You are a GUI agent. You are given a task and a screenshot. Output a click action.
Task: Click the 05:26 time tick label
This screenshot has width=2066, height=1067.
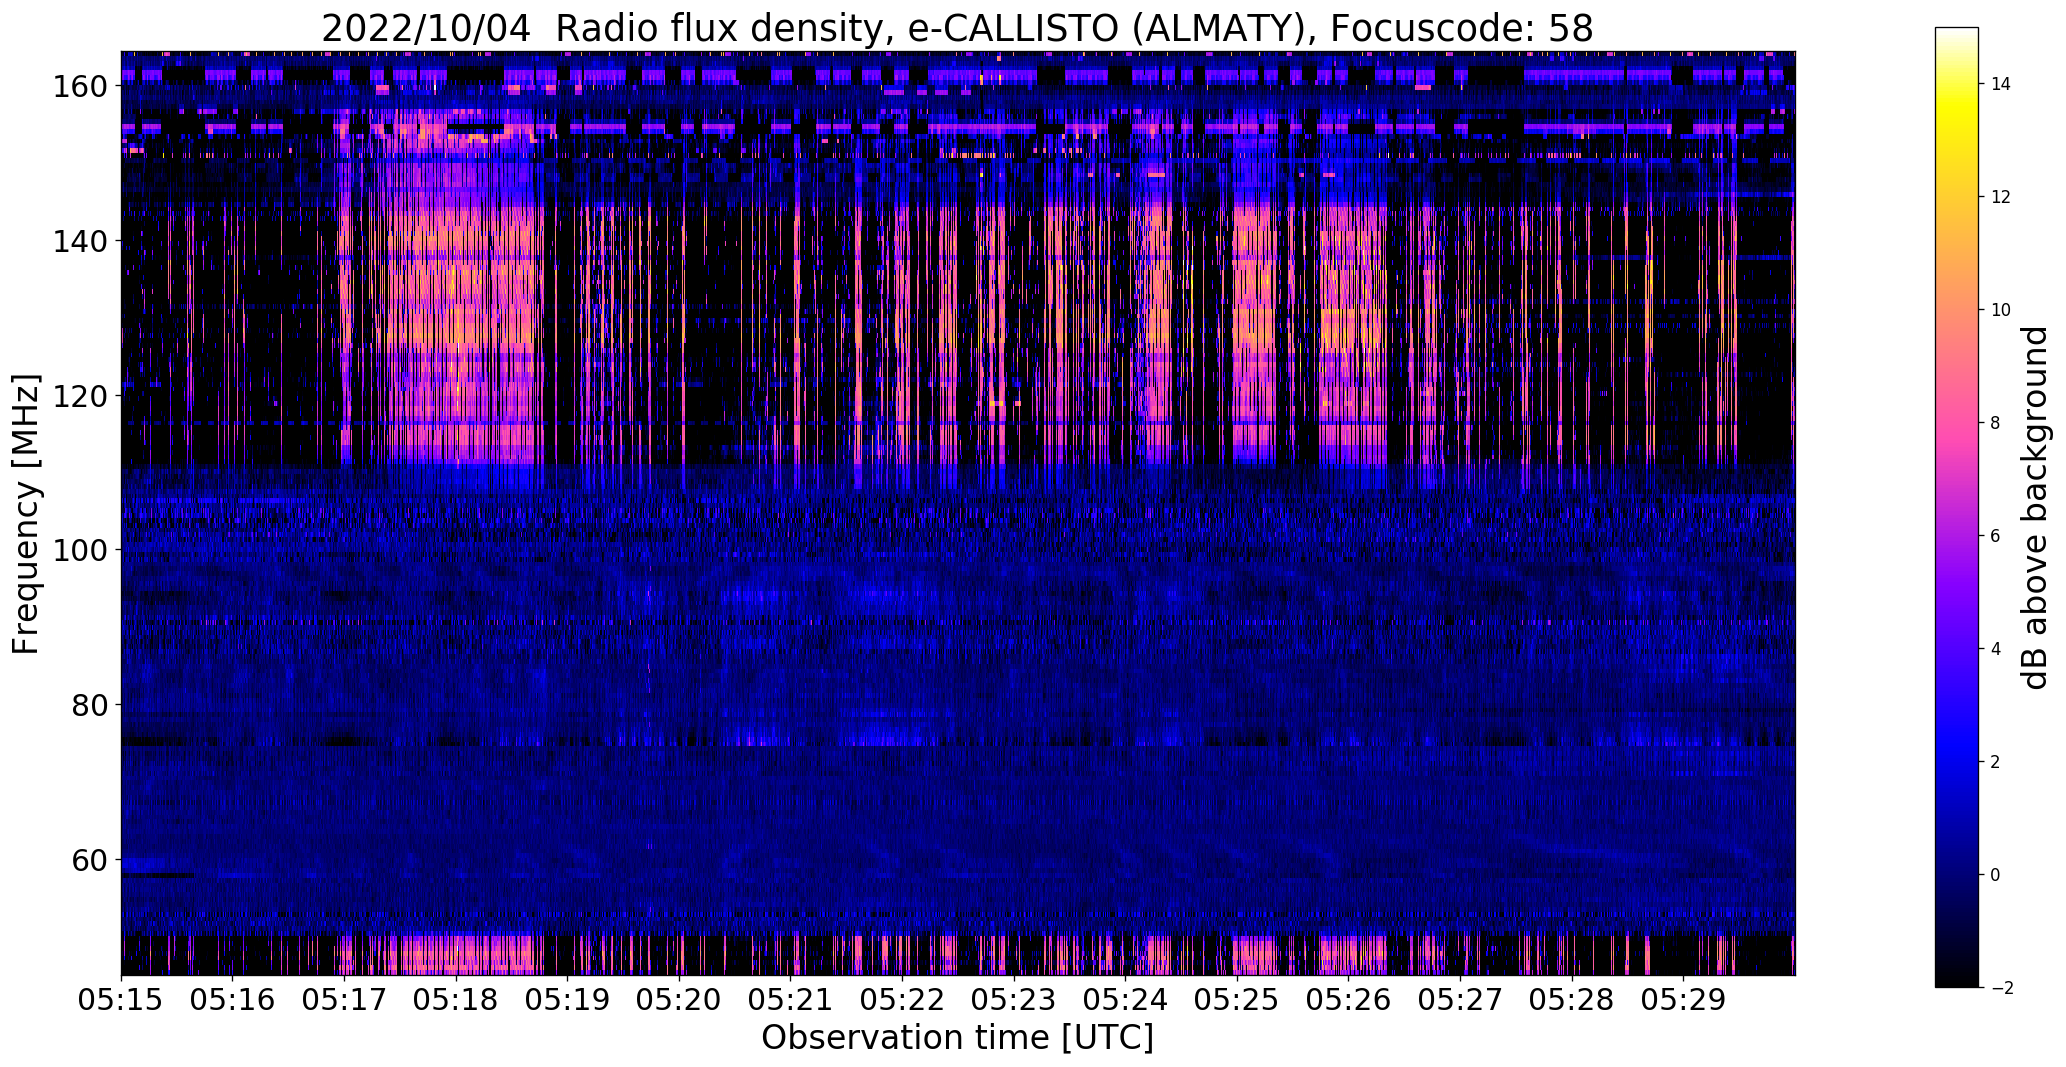pos(1349,1000)
